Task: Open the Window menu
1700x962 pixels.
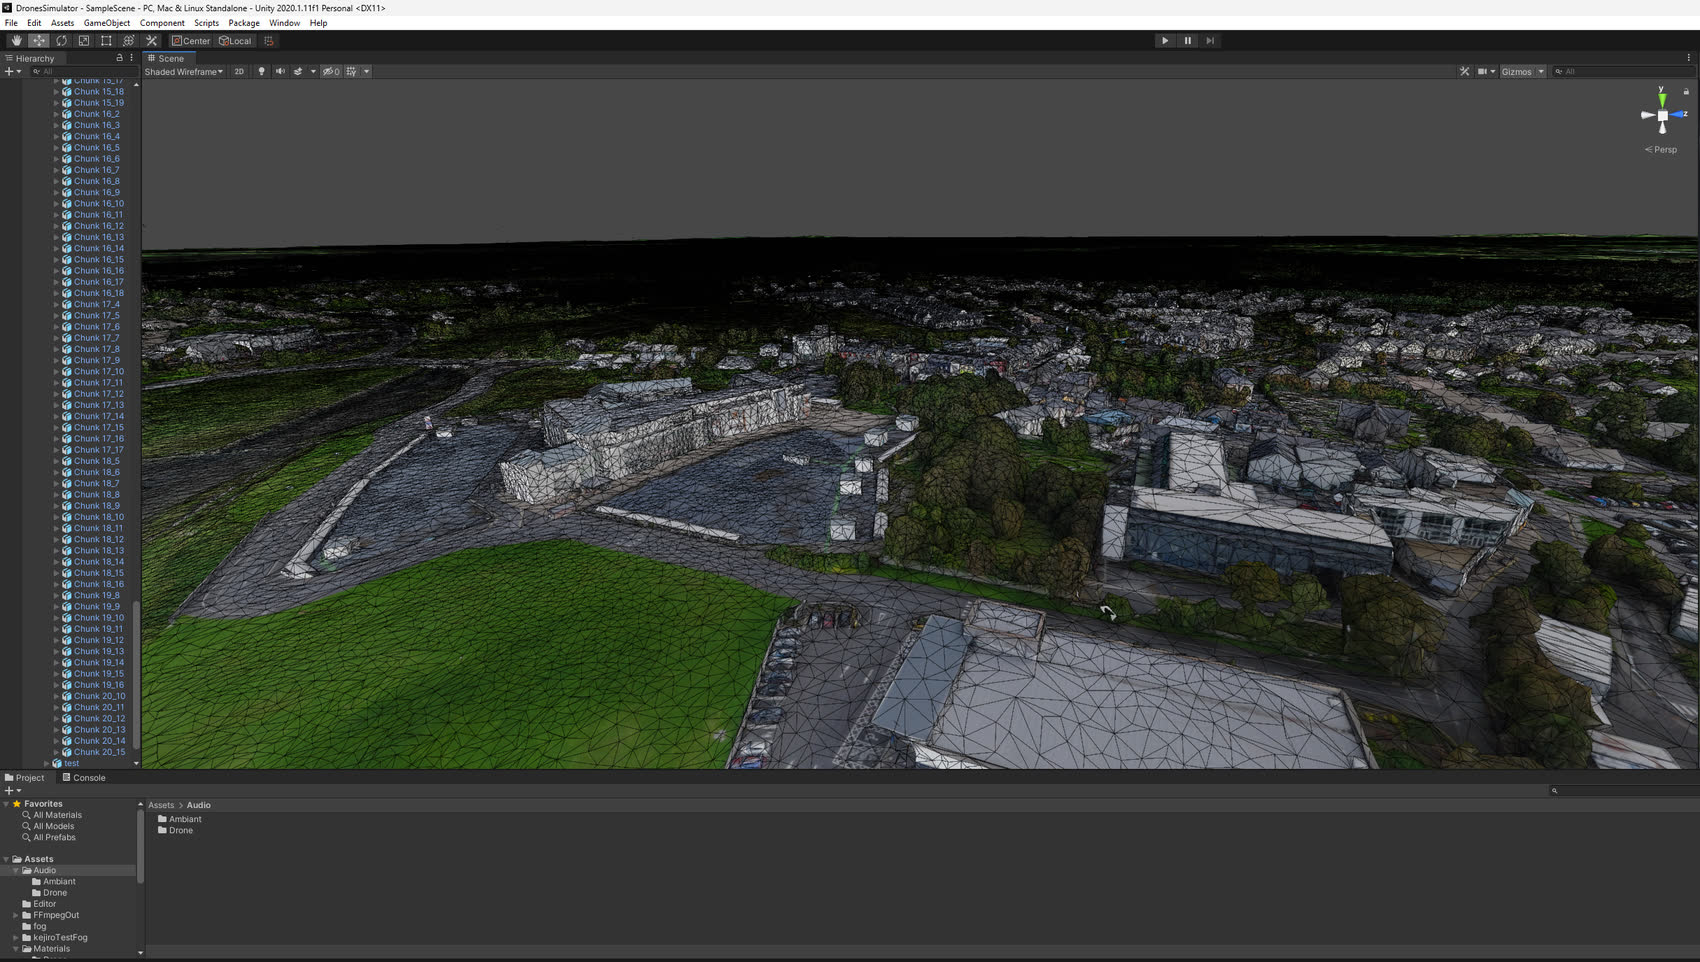Action: [284, 23]
